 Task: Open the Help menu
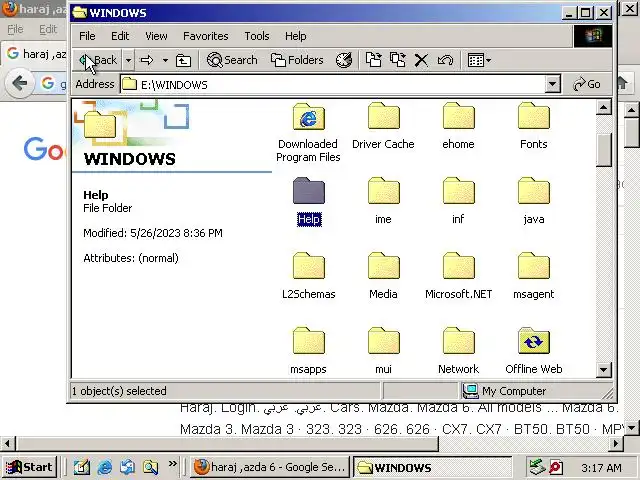click(296, 36)
